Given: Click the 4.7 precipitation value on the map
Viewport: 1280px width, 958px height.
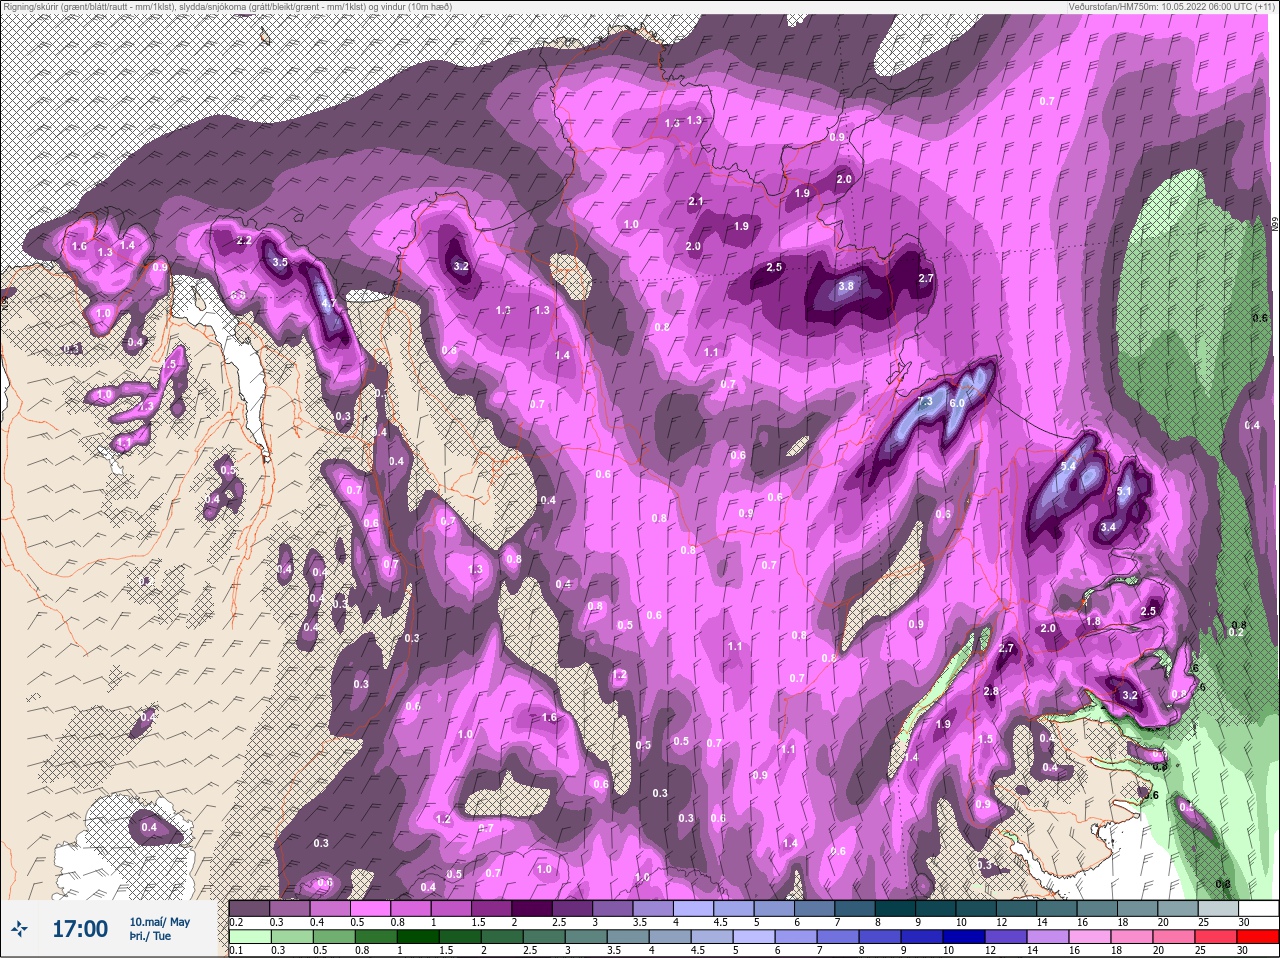Looking at the screenshot, I should (x=328, y=304).
